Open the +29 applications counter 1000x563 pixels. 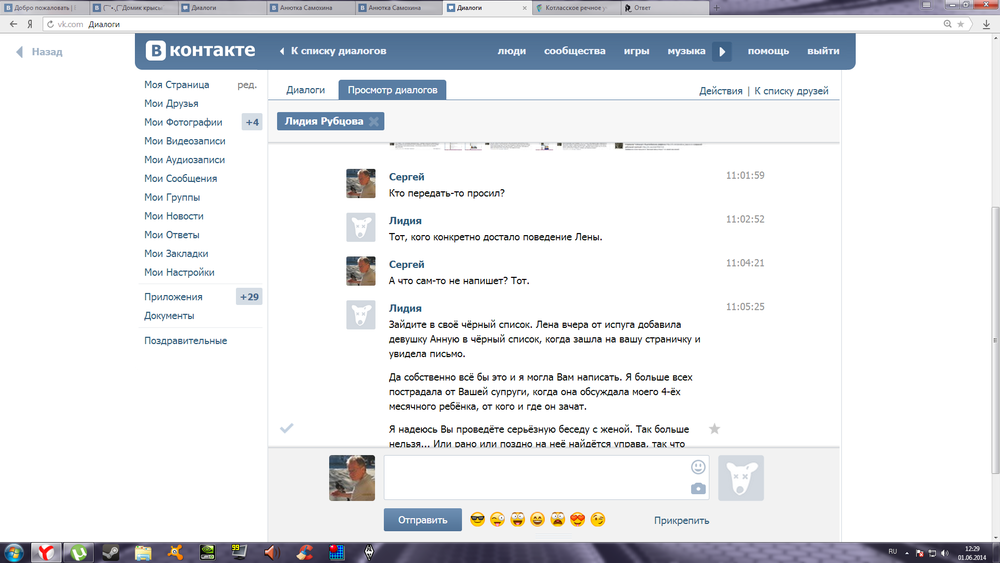[249, 296]
